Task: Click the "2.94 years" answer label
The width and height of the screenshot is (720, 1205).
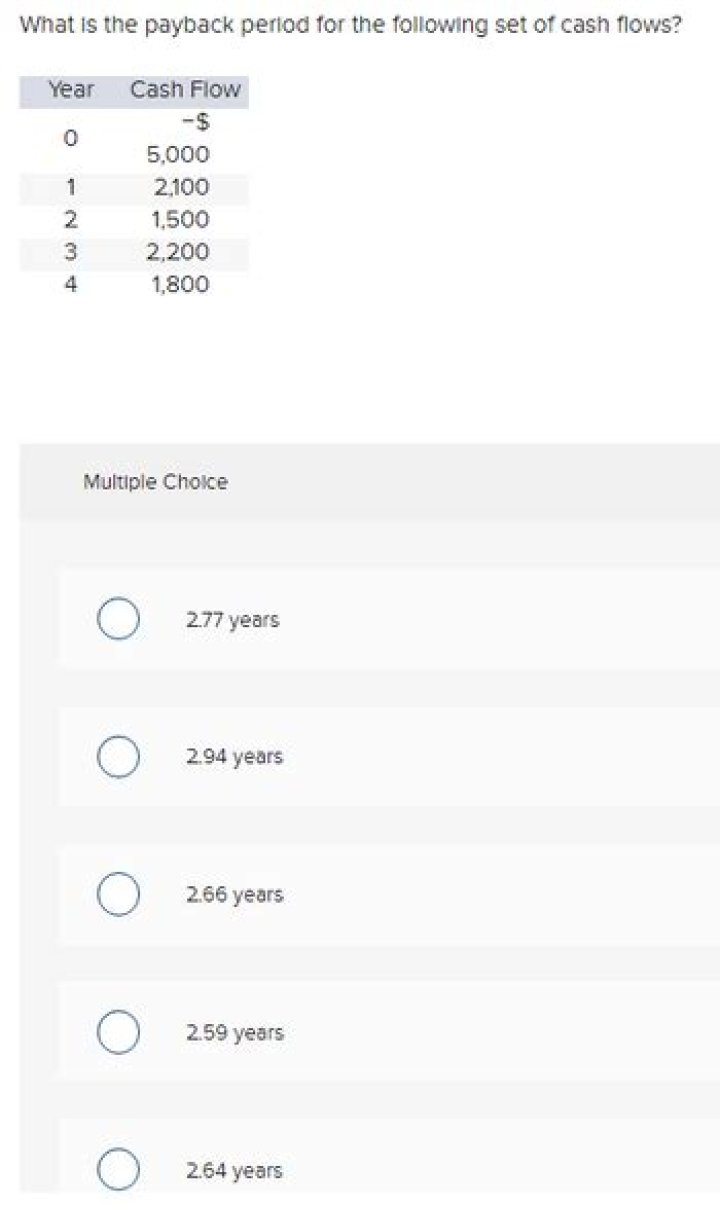Action: [x=234, y=757]
